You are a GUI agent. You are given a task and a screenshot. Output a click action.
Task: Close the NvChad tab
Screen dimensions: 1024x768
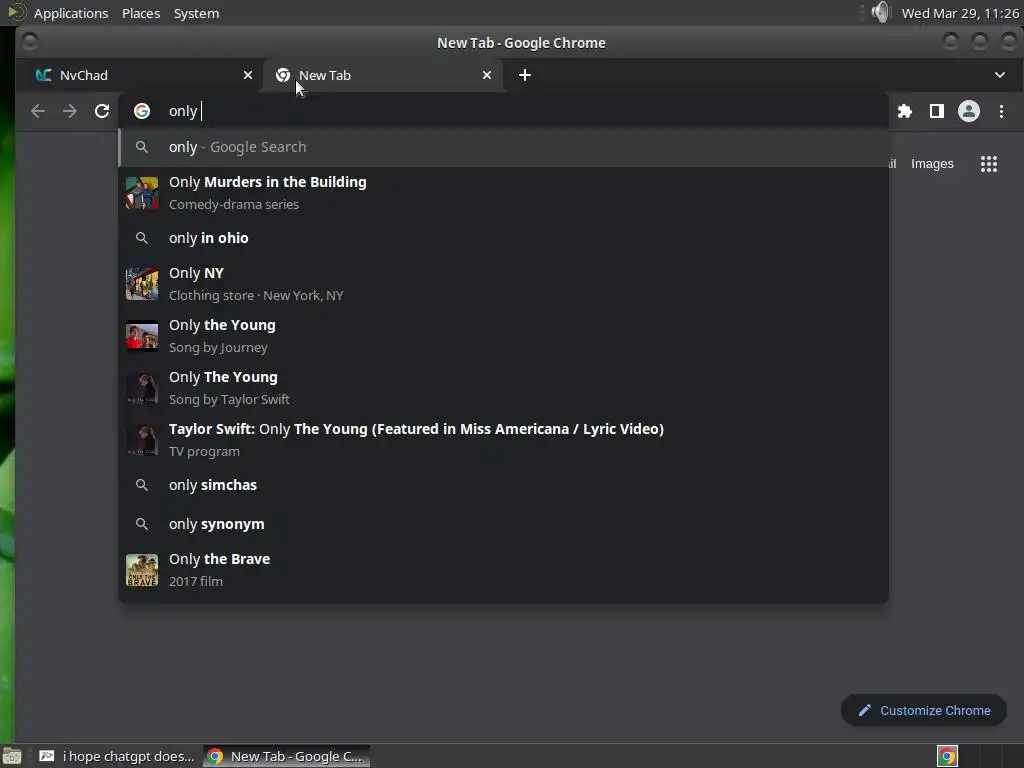(248, 75)
